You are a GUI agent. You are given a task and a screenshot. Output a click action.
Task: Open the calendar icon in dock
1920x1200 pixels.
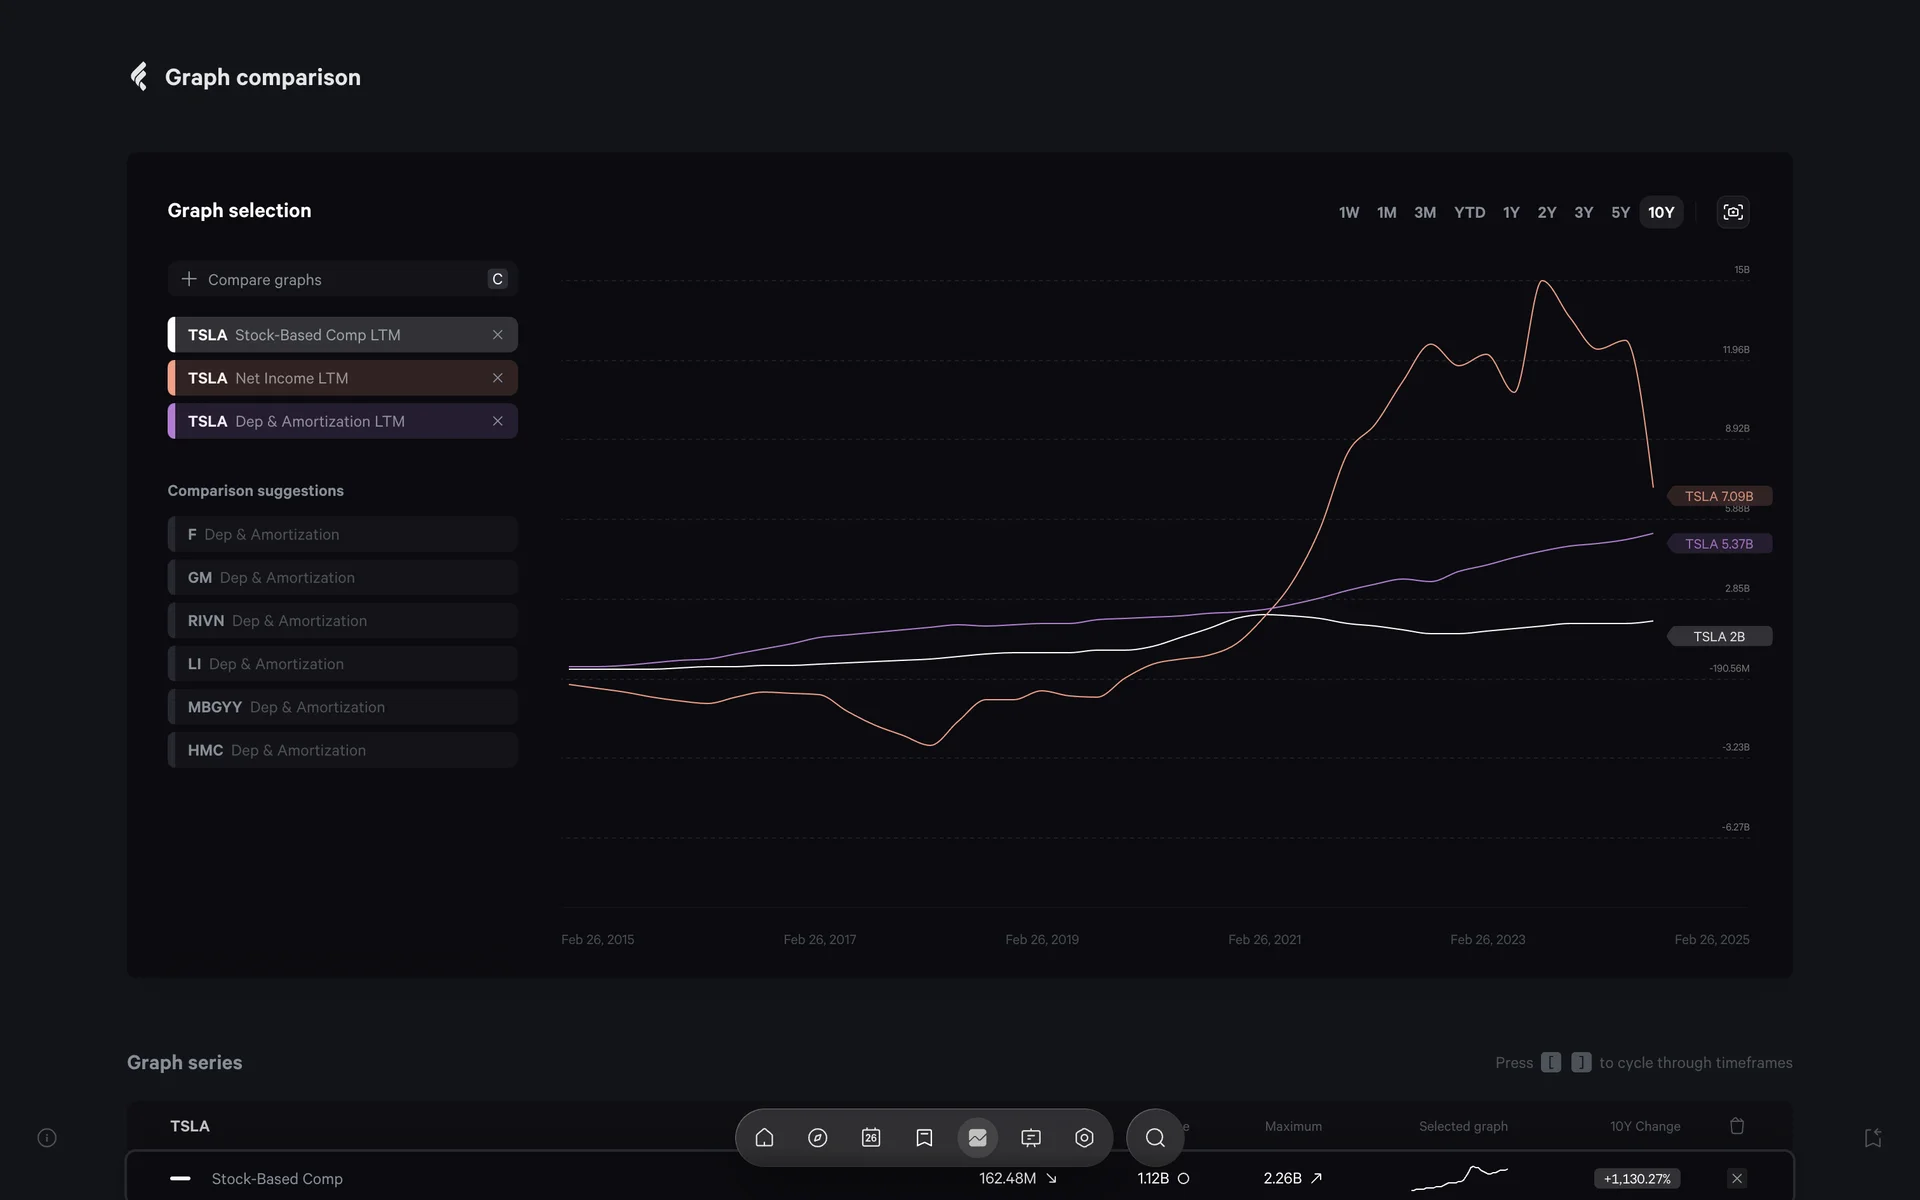point(871,1138)
